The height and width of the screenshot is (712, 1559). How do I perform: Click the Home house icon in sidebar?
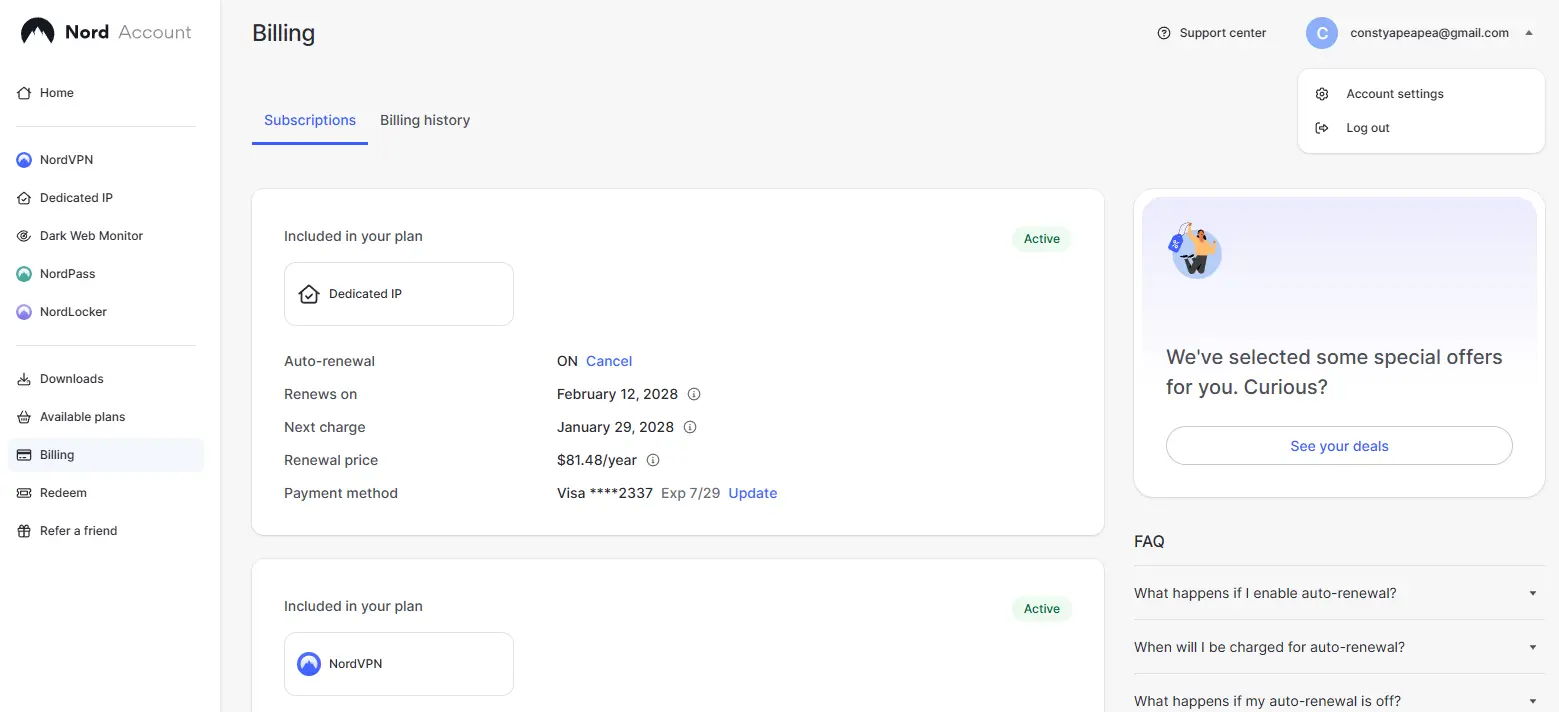(x=24, y=93)
